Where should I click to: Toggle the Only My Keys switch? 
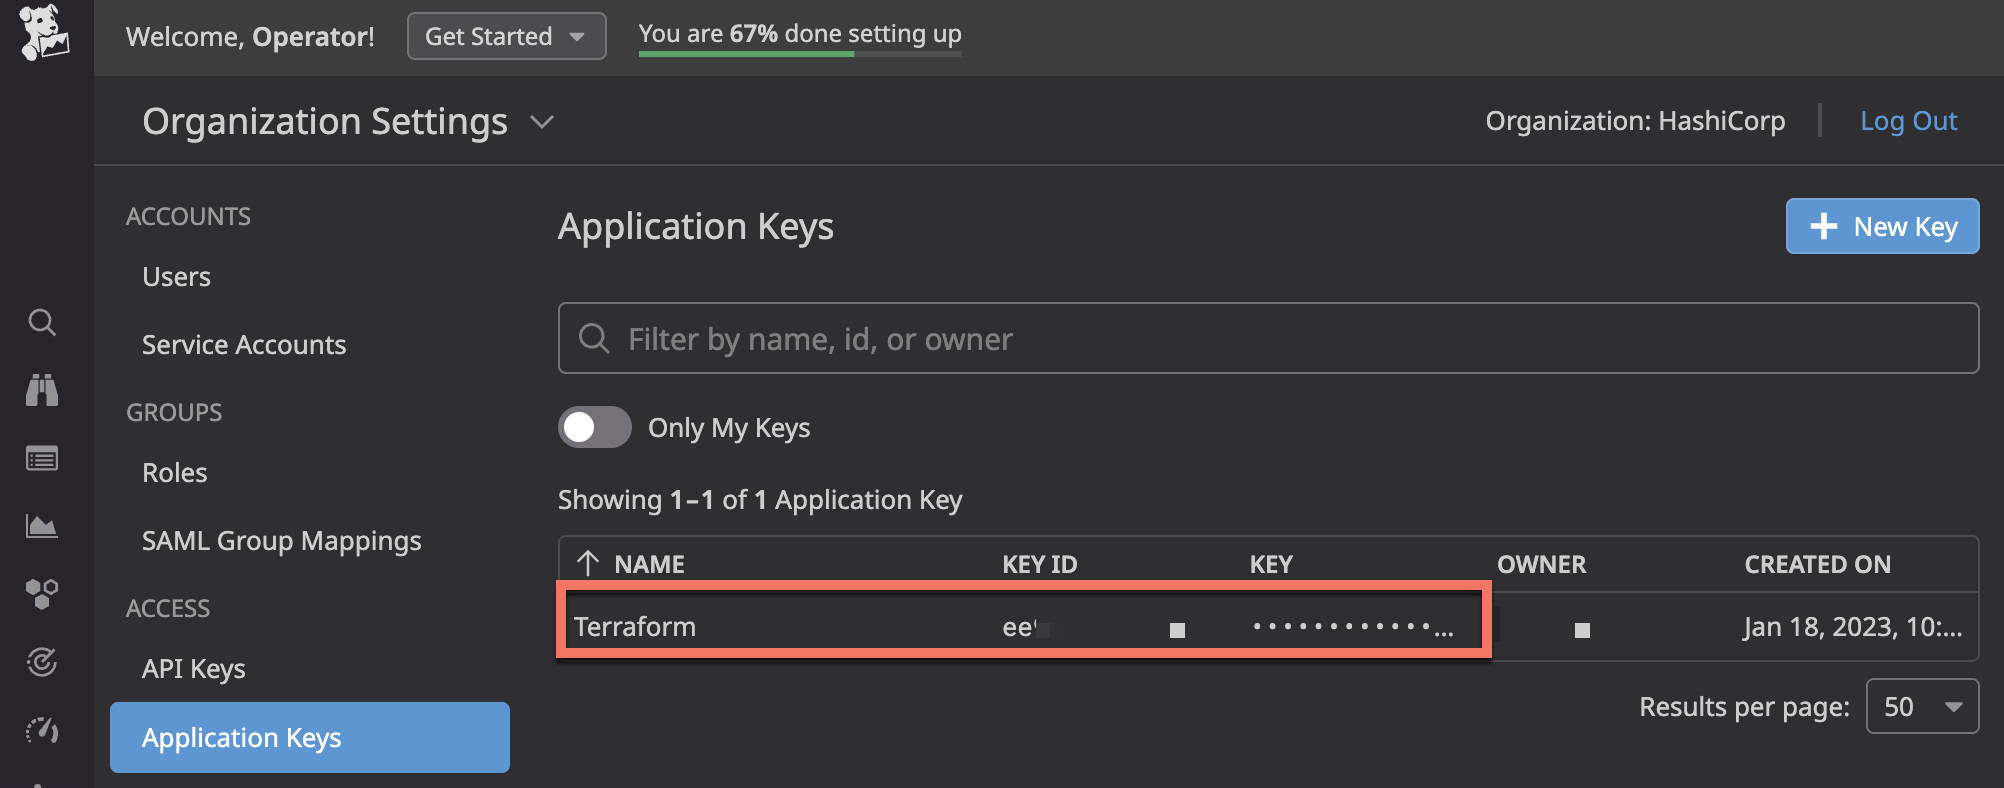pos(594,427)
